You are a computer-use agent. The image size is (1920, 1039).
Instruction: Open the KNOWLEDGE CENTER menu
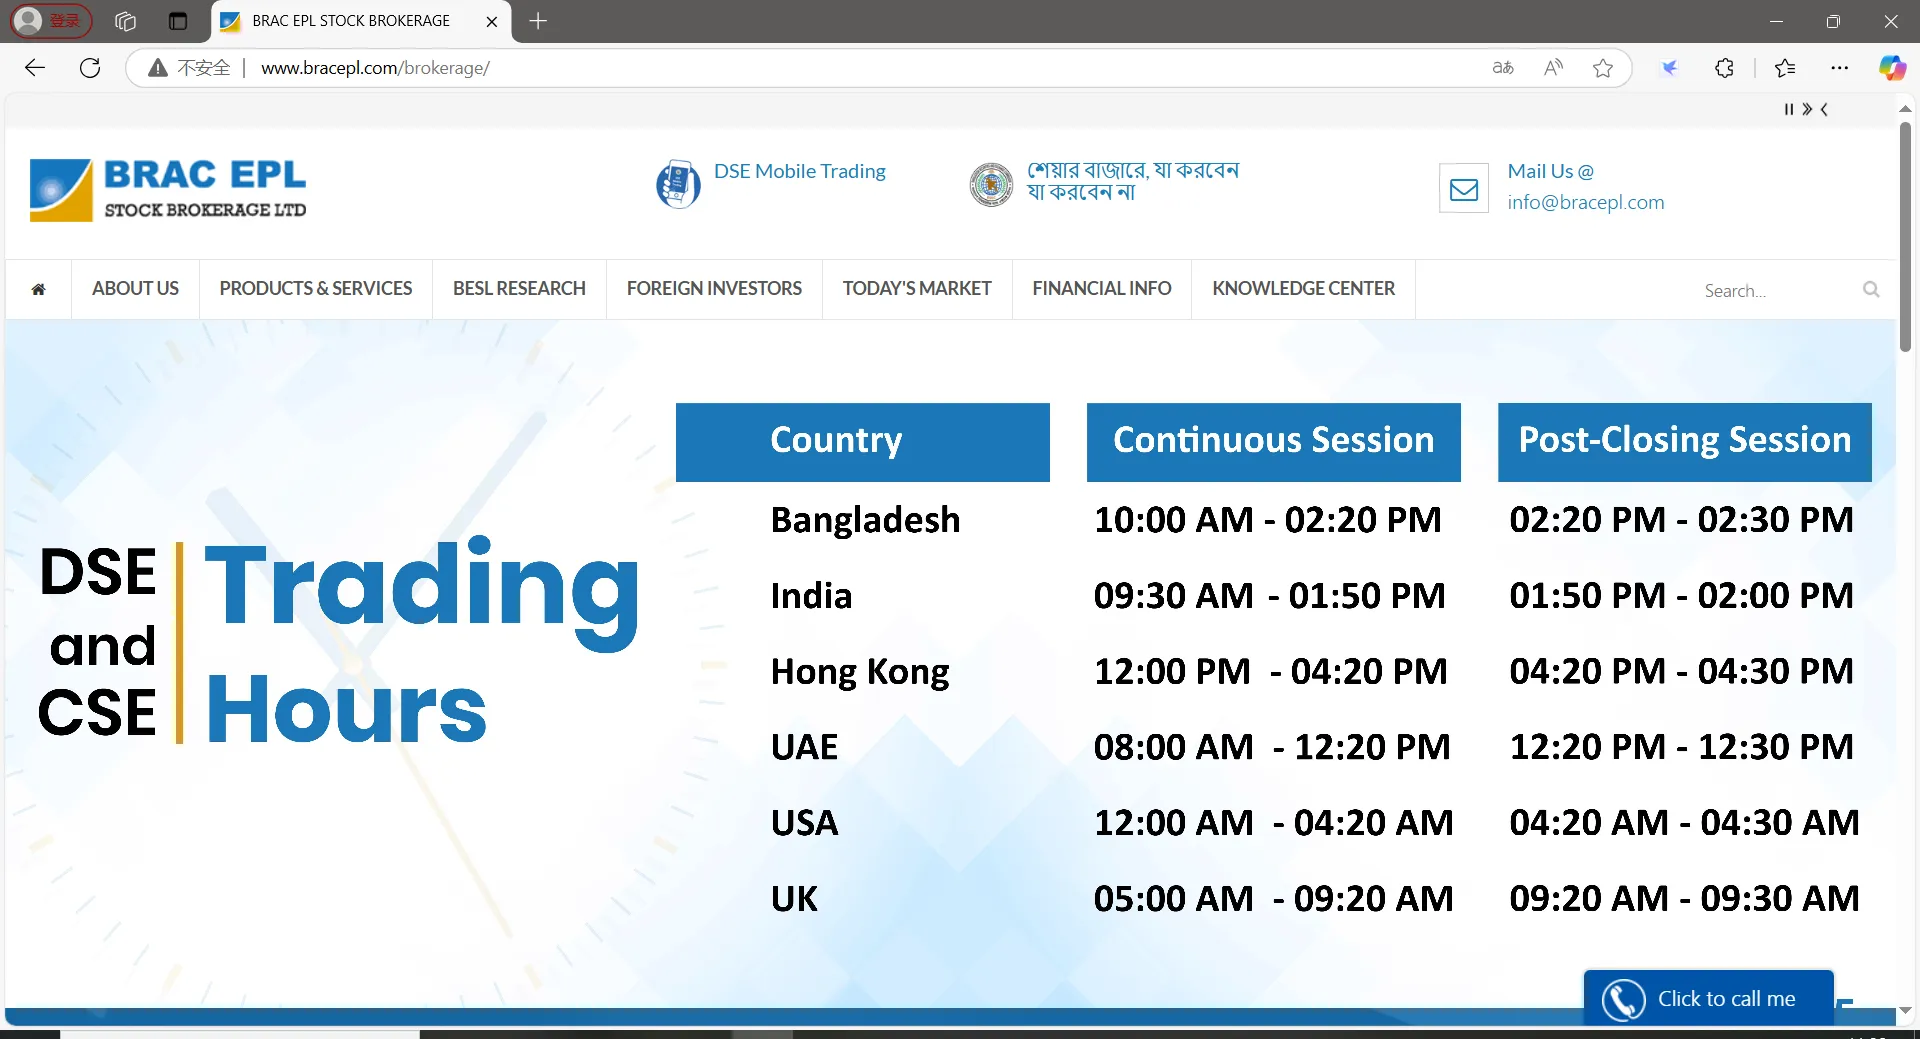pyautogui.click(x=1303, y=289)
